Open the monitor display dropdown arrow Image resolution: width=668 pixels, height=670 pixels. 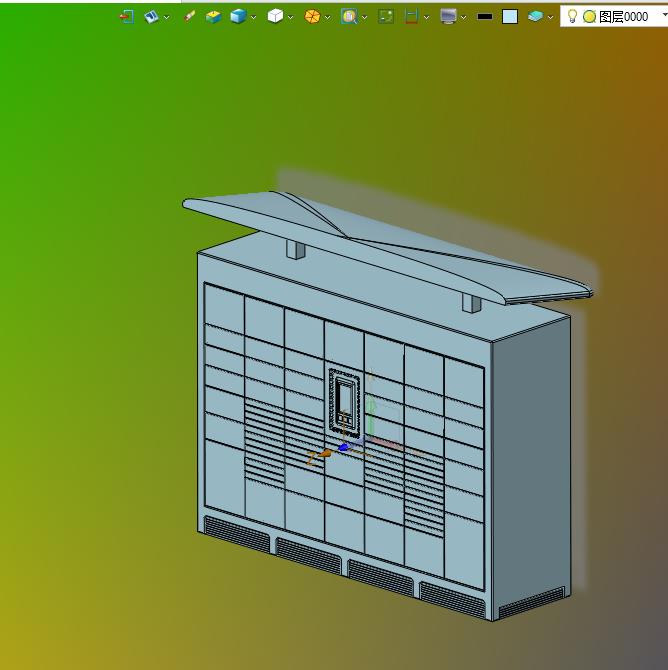pos(464,18)
